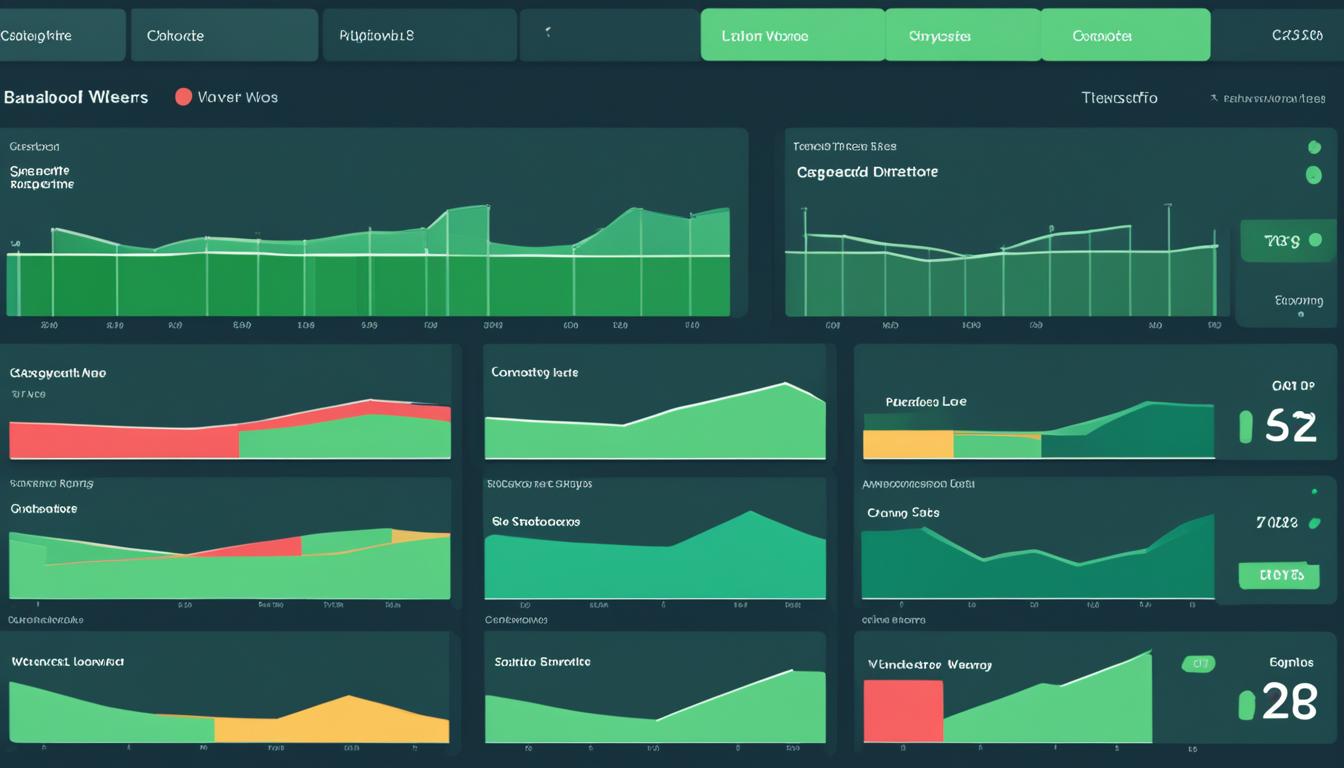Click the Cagyoulh Noe chart title

click(58, 372)
